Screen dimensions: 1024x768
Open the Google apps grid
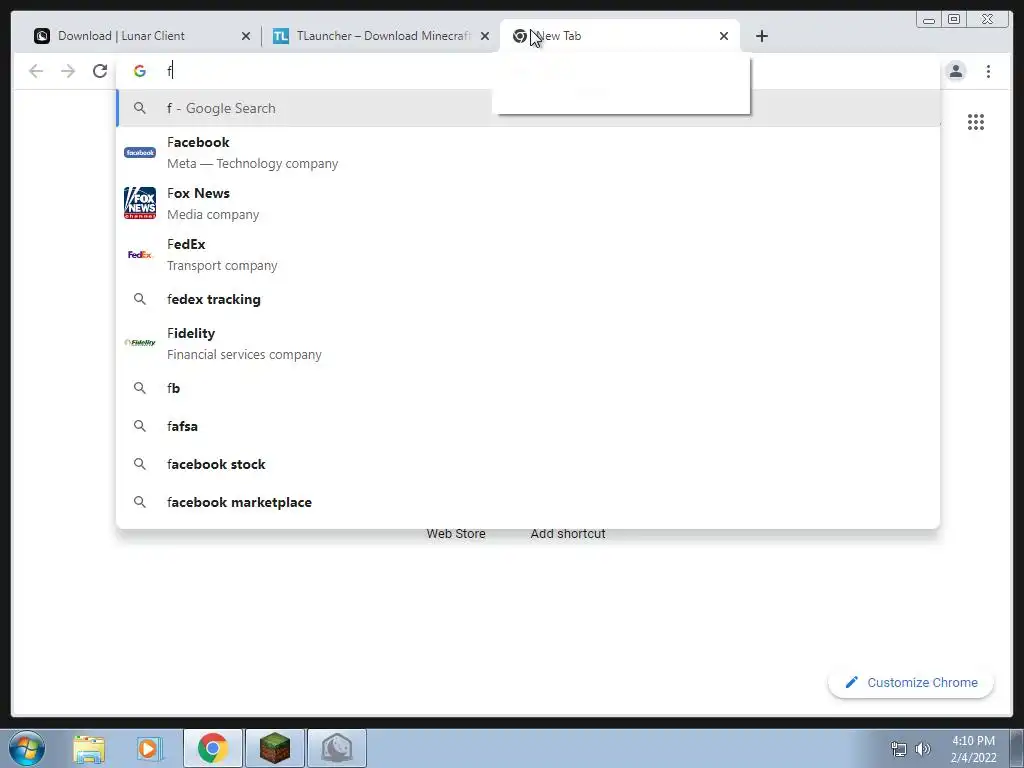click(976, 122)
